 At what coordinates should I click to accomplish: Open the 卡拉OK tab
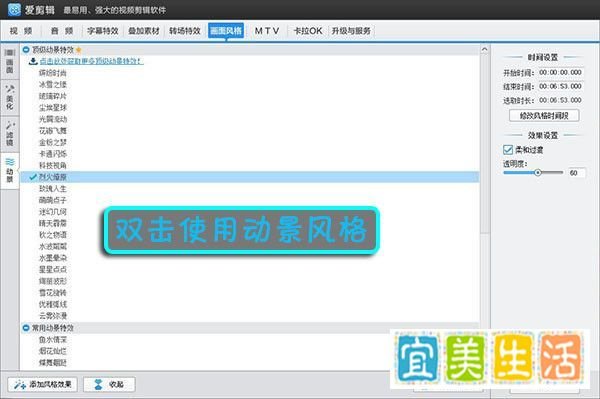click(308, 31)
